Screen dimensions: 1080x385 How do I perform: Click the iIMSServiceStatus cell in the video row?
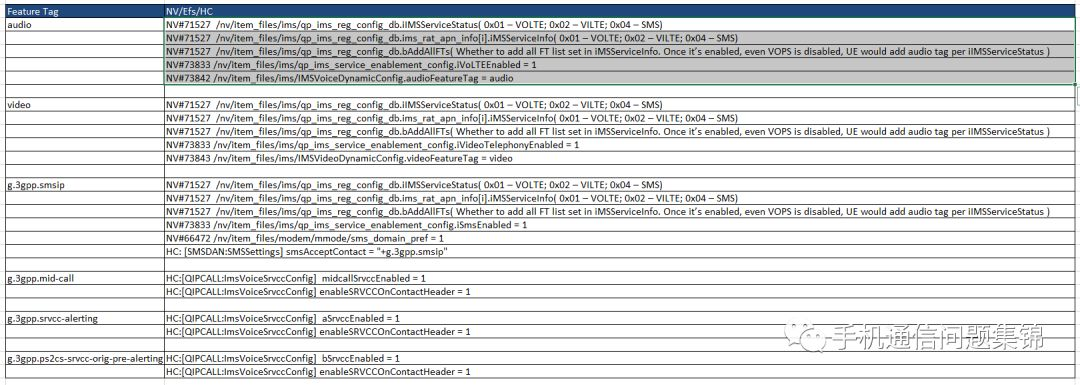click(x=619, y=105)
